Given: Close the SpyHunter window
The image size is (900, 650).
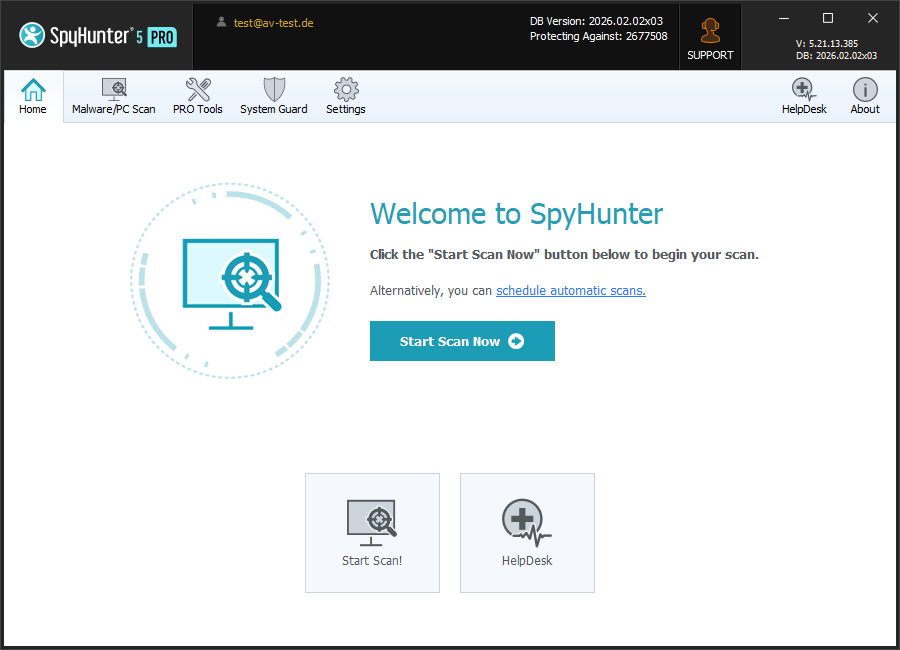Looking at the screenshot, I should (872, 18).
